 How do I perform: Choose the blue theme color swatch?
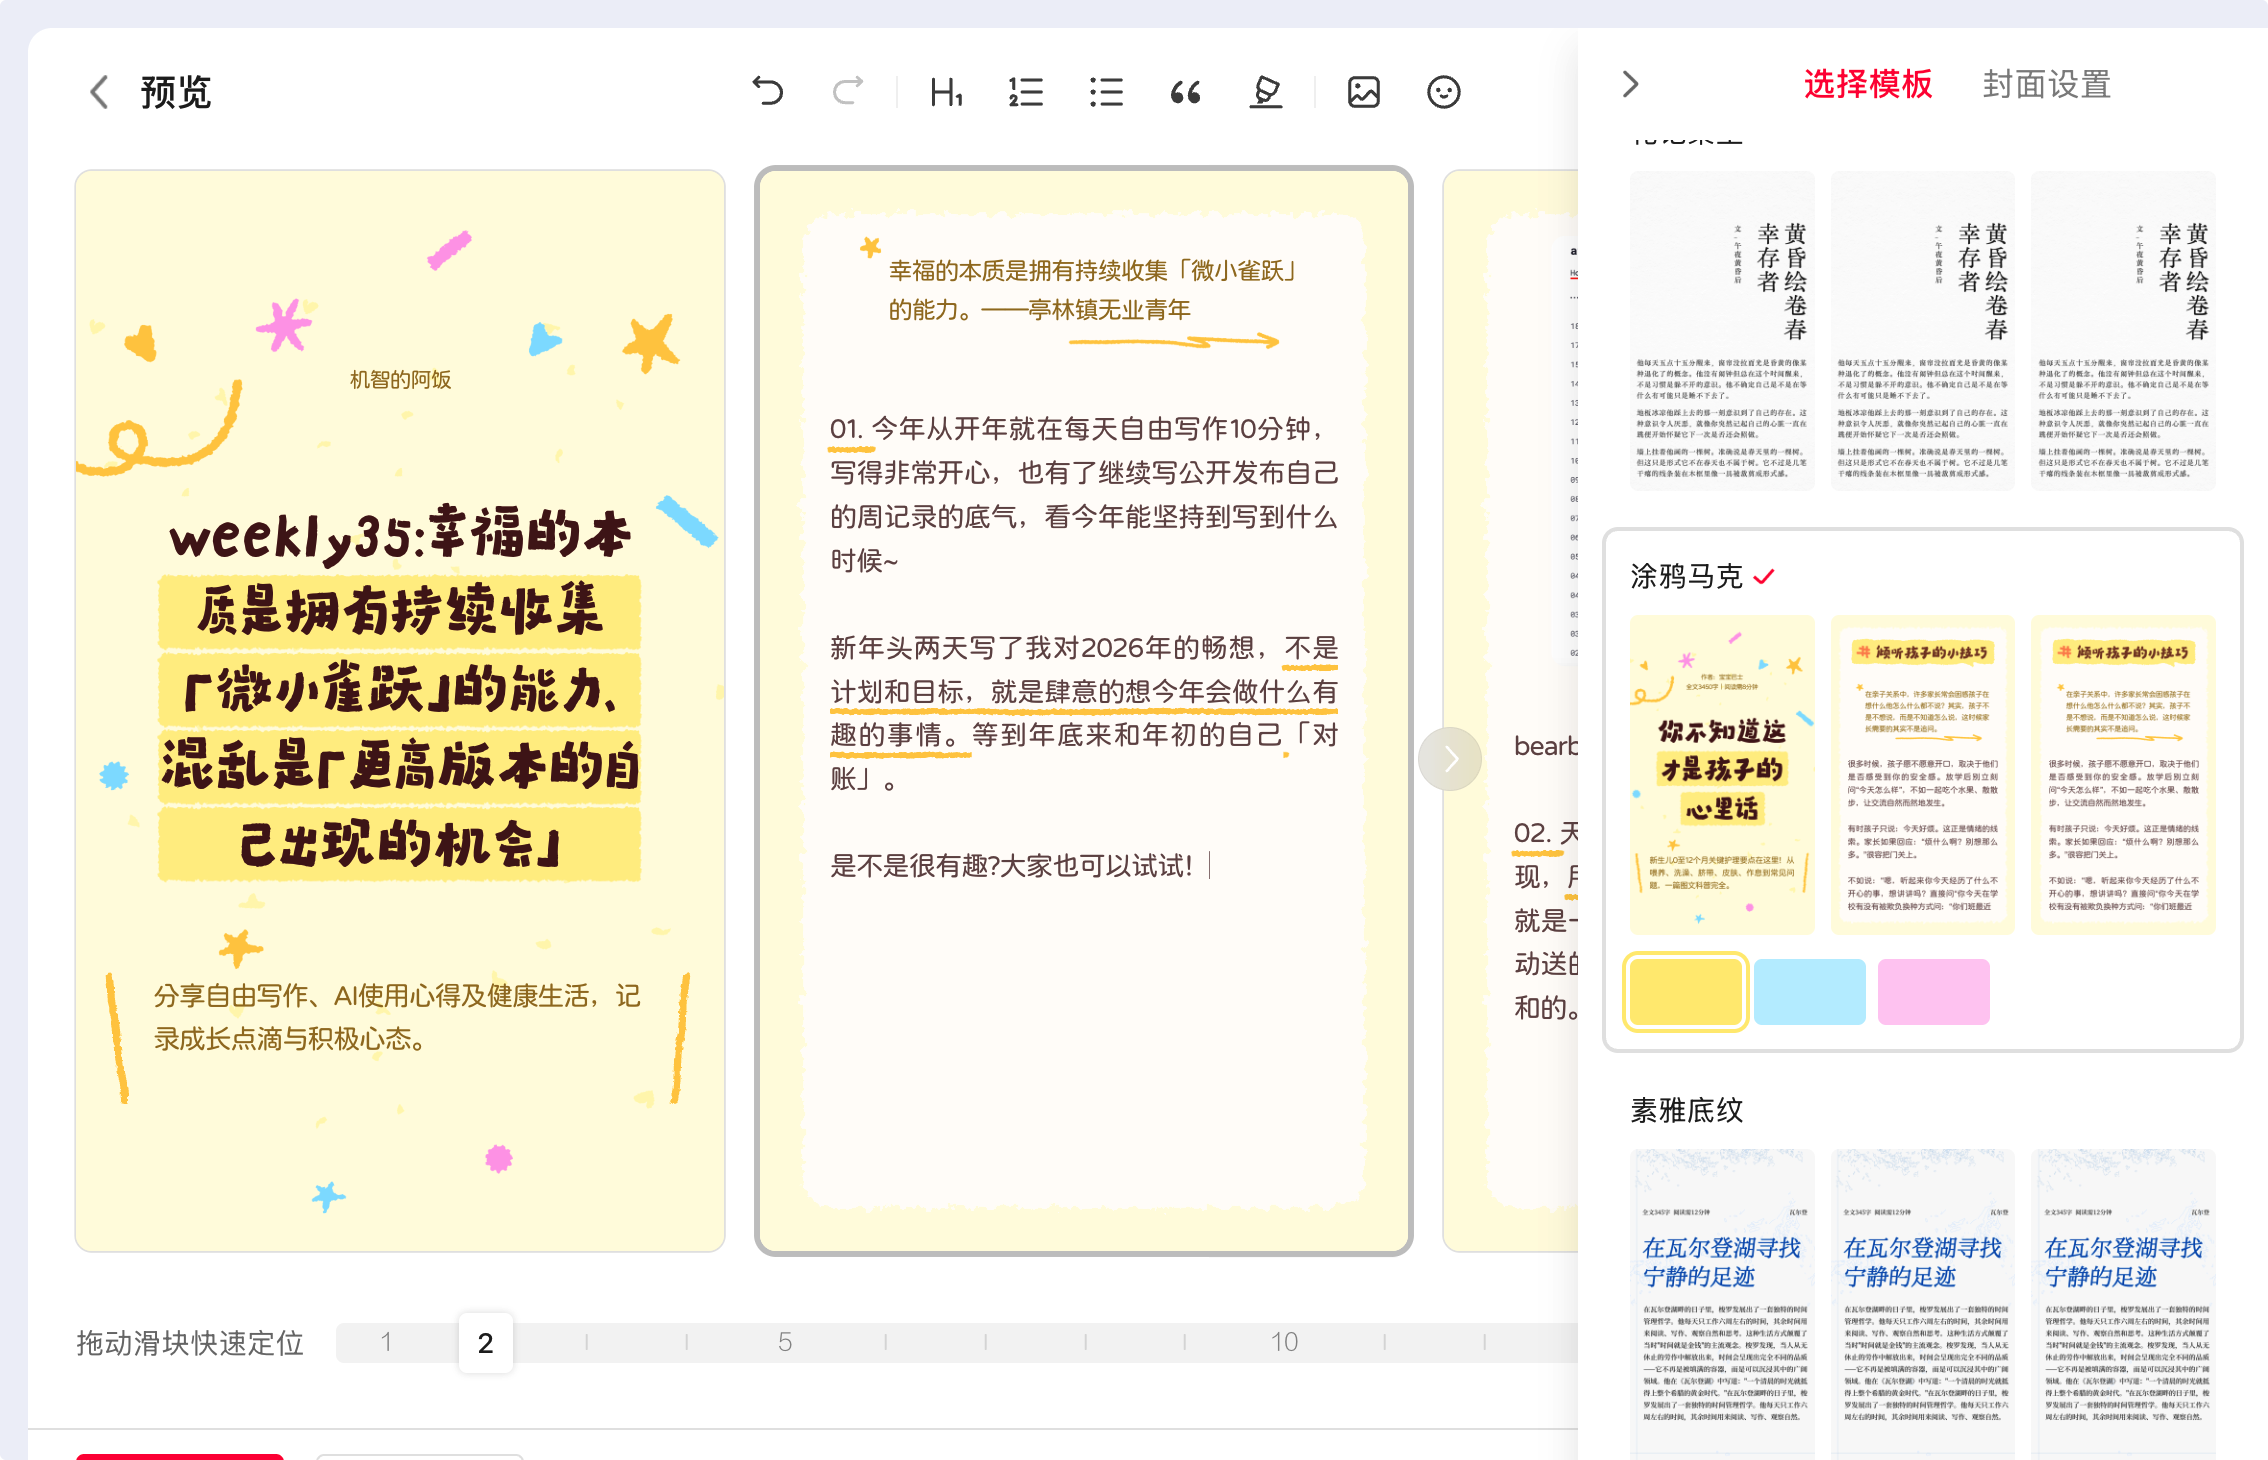[x=1809, y=992]
